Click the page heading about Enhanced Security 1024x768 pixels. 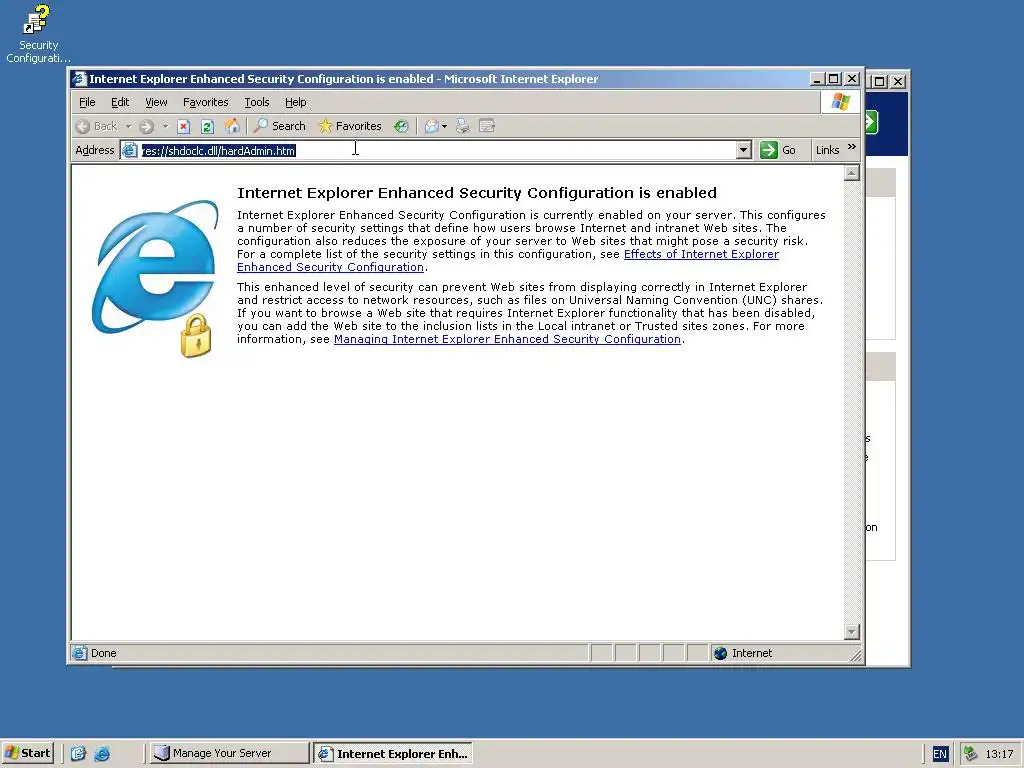tap(477, 193)
